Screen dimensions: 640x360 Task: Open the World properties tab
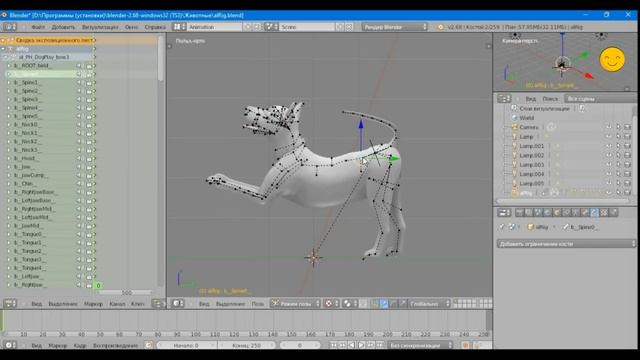(x=547, y=212)
